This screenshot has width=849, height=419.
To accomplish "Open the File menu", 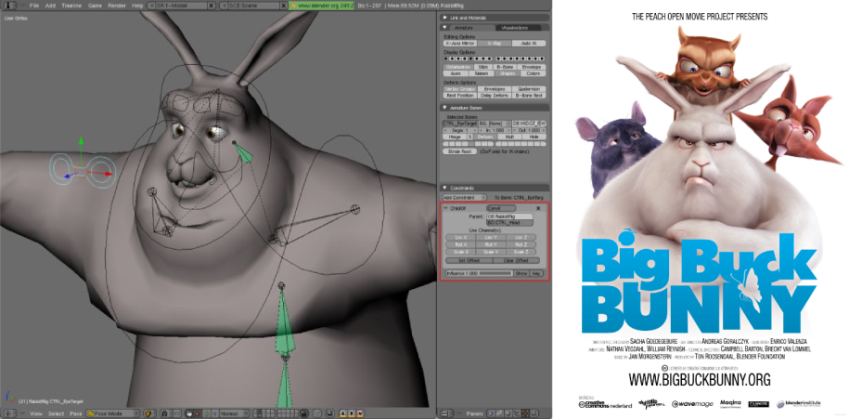I will point(34,5).
